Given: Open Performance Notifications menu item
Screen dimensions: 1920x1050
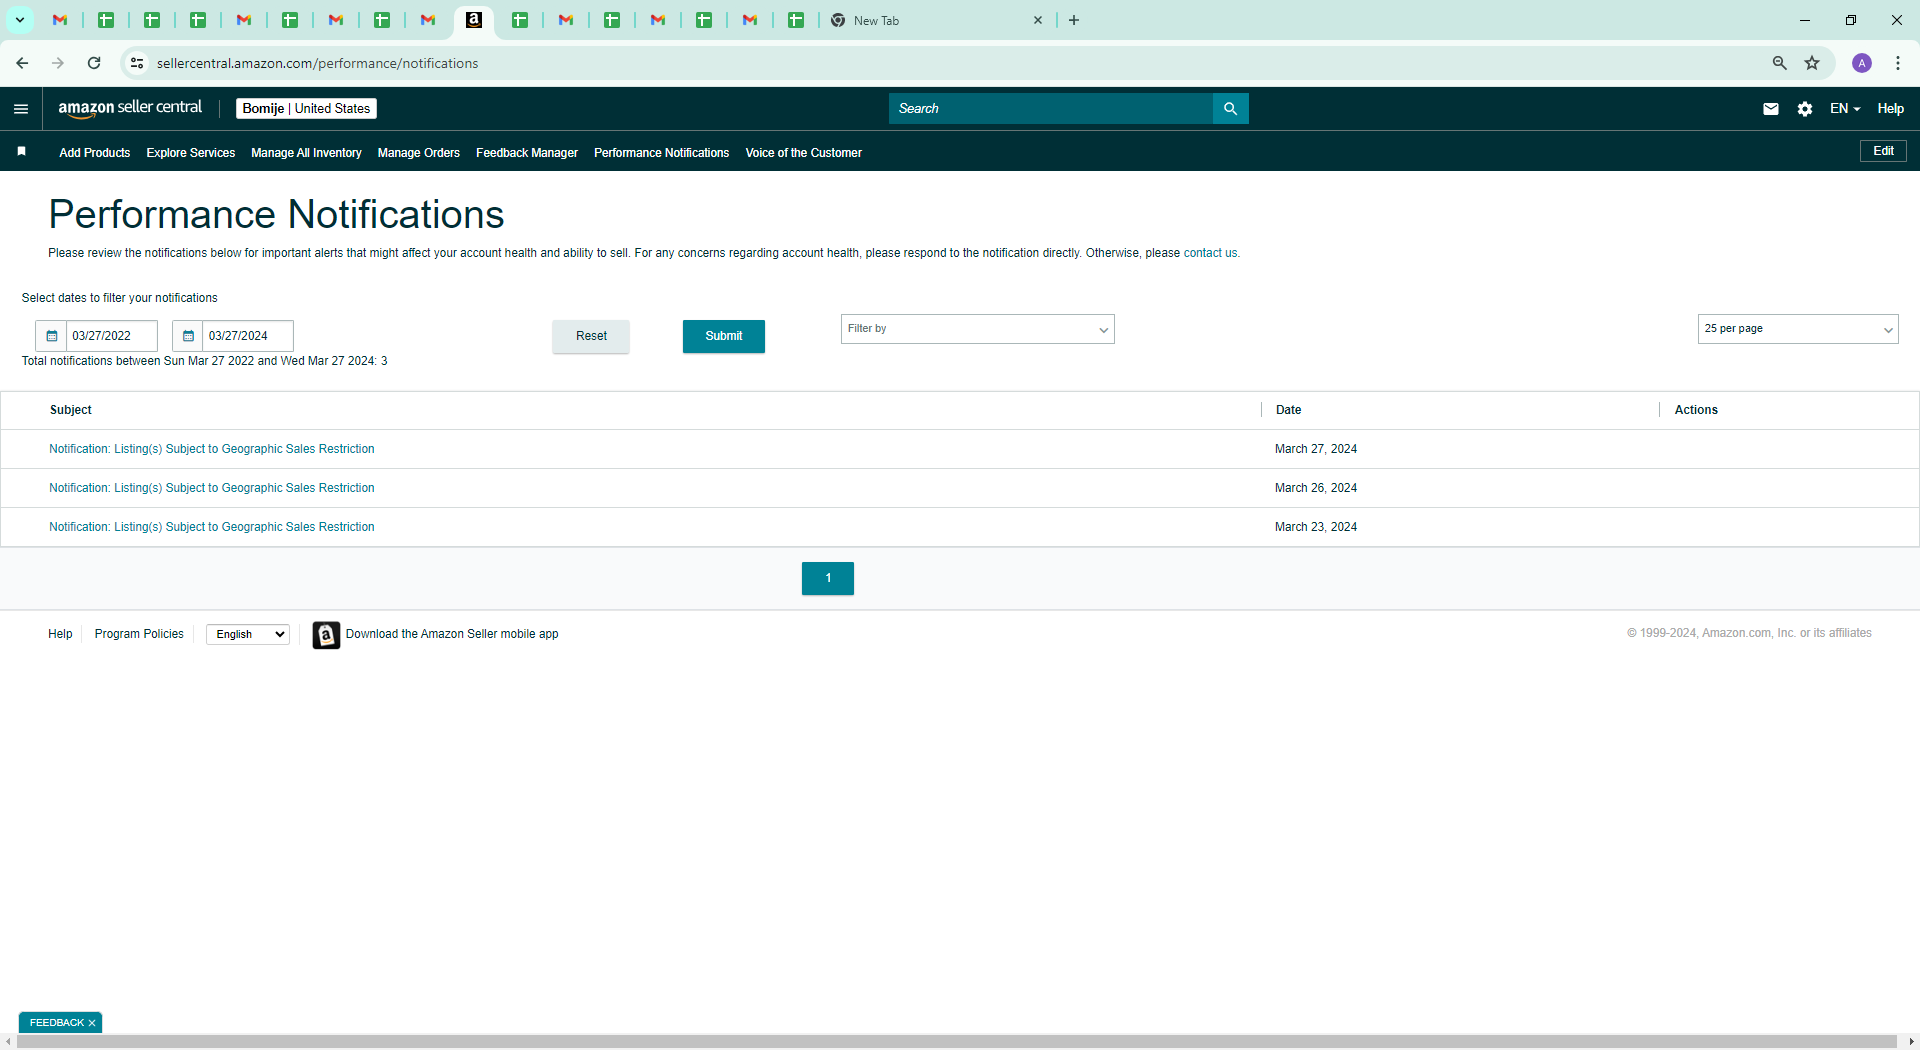Looking at the screenshot, I should (x=661, y=153).
